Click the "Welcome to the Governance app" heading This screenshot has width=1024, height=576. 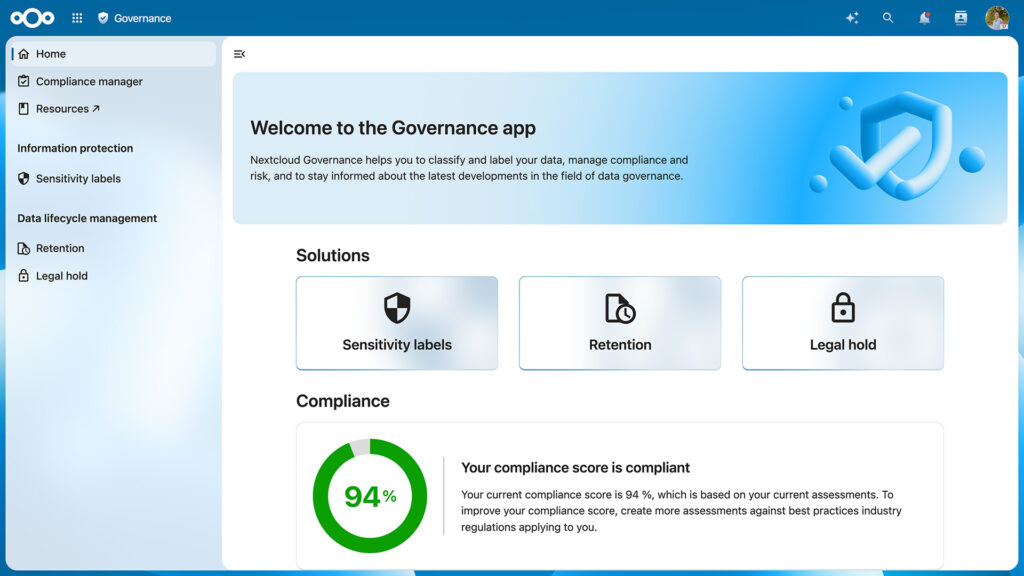[x=393, y=128]
